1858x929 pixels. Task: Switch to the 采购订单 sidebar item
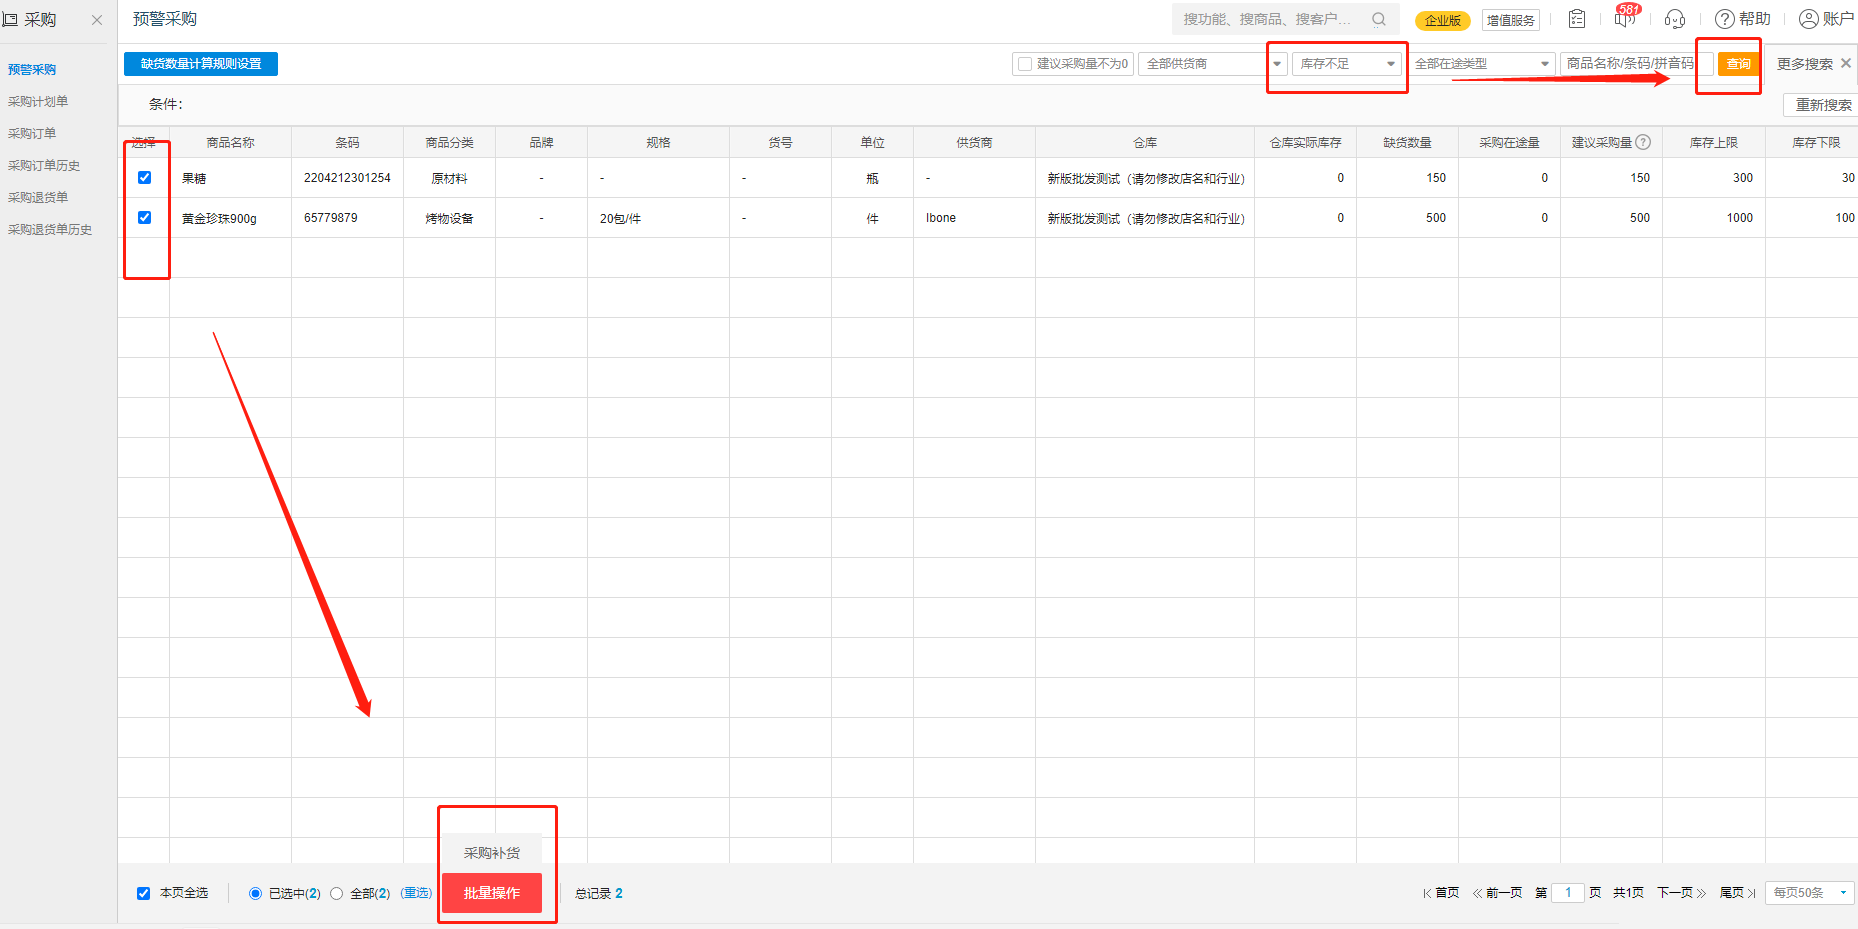(32, 133)
